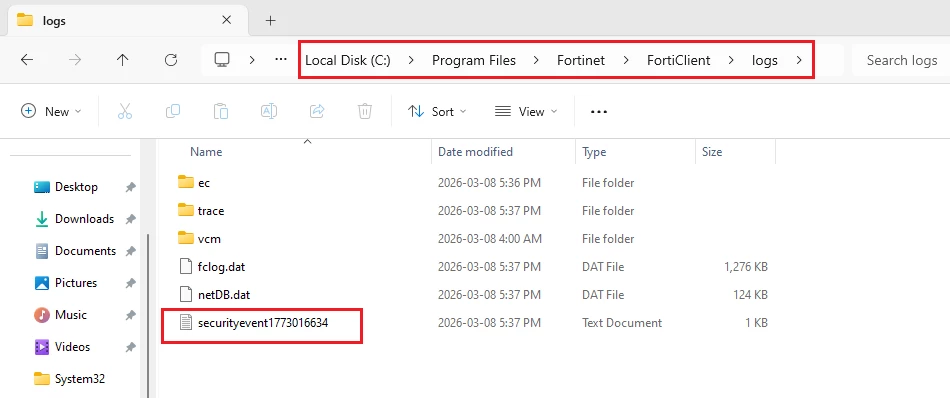The width and height of the screenshot is (950, 398).
Task: Go forward with the right arrow
Action: point(75,59)
